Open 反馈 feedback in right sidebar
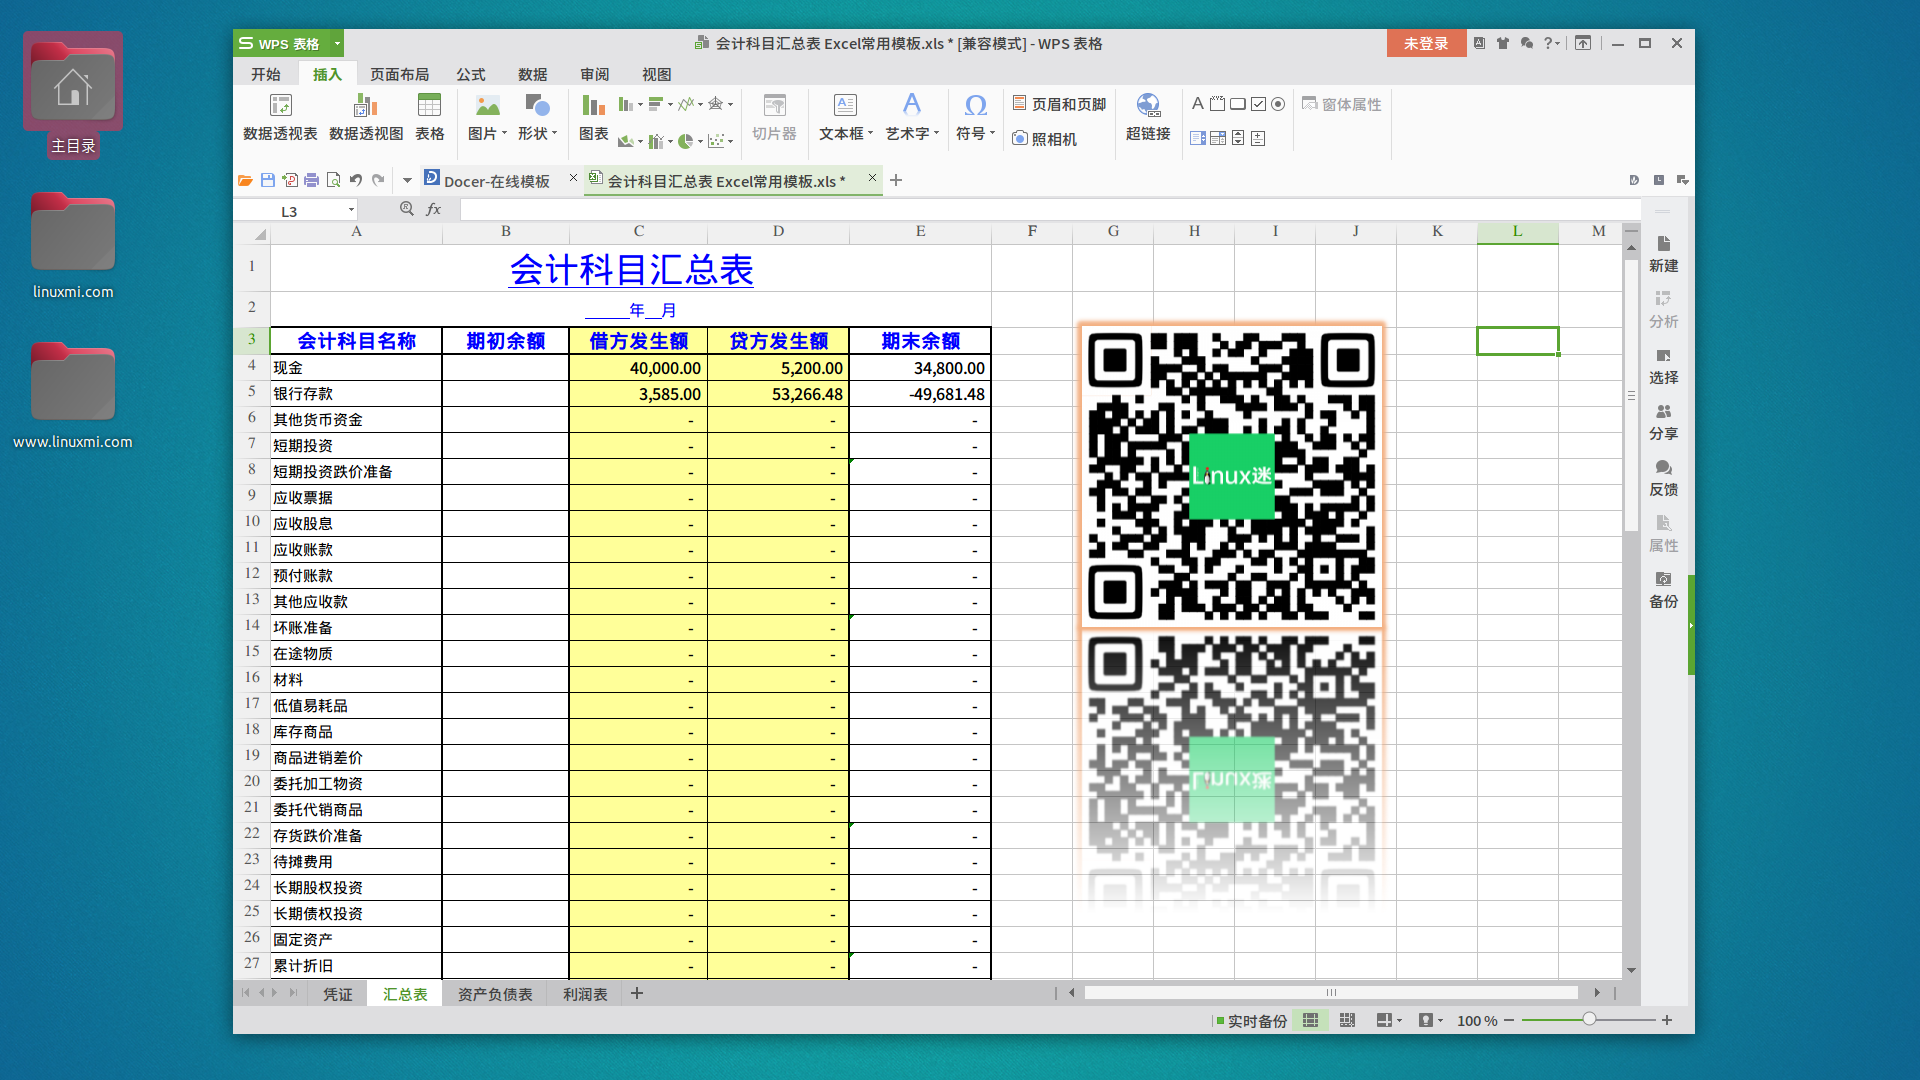The height and width of the screenshot is (1080, 1920). click(1664, 479)
